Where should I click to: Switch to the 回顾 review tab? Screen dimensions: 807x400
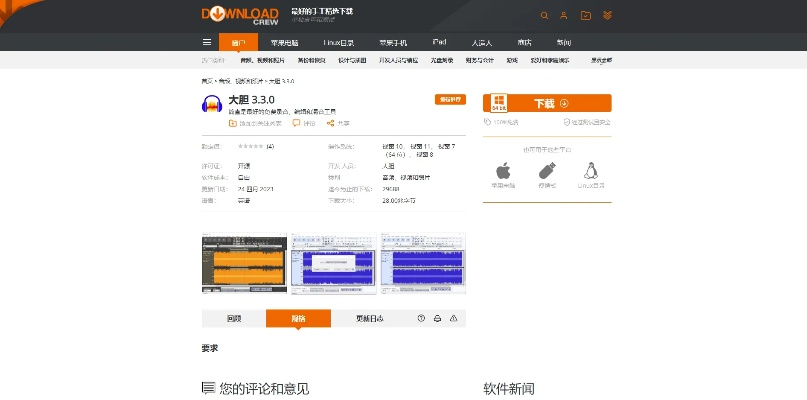pos(234,318)
